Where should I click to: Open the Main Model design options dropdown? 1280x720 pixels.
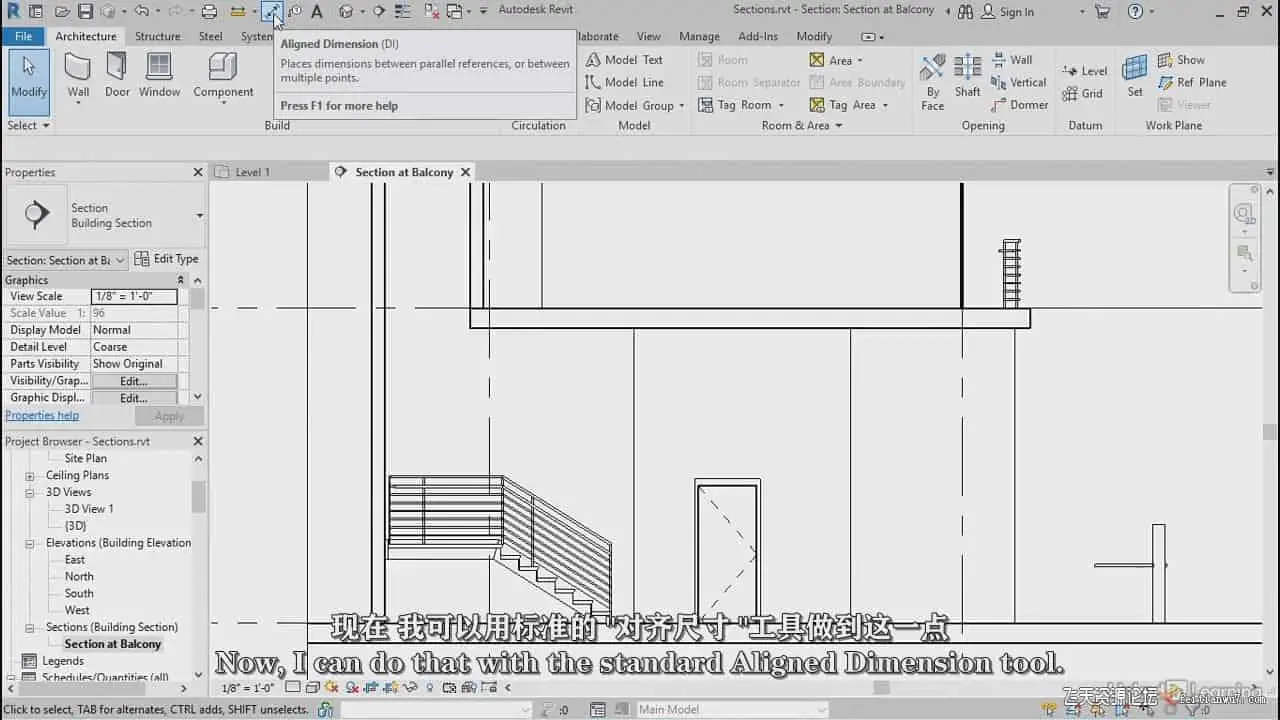[733, 710]
